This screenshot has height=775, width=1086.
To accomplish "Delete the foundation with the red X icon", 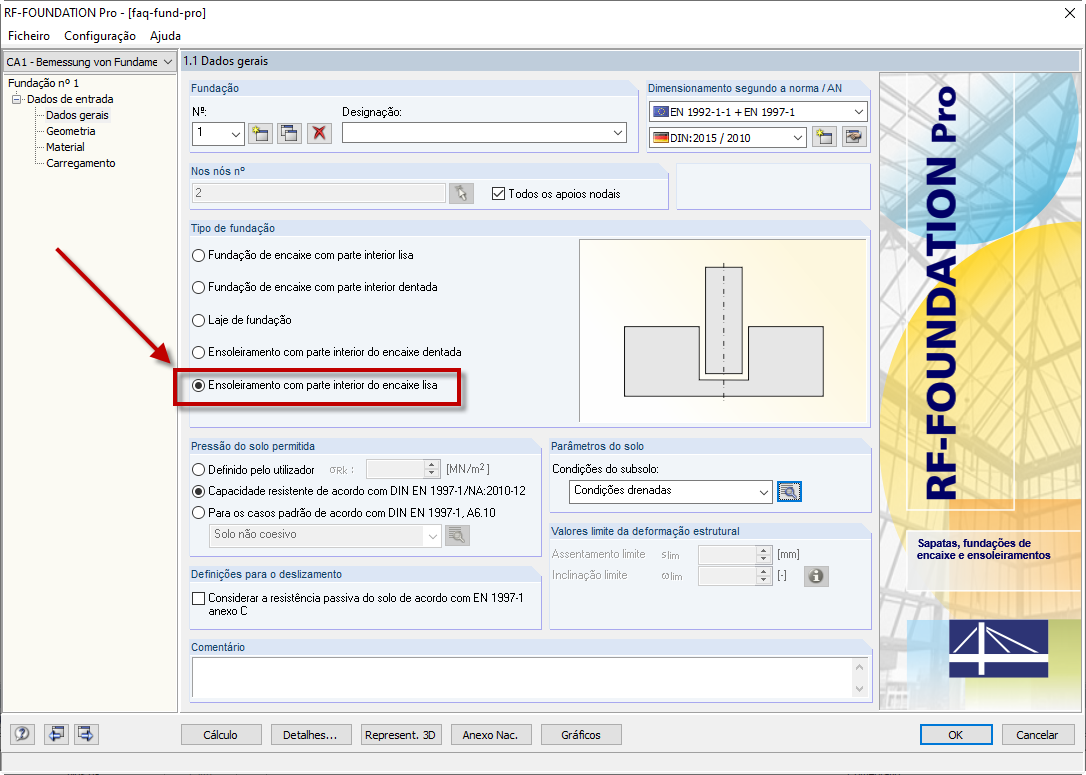I will [x=319, y=133].
